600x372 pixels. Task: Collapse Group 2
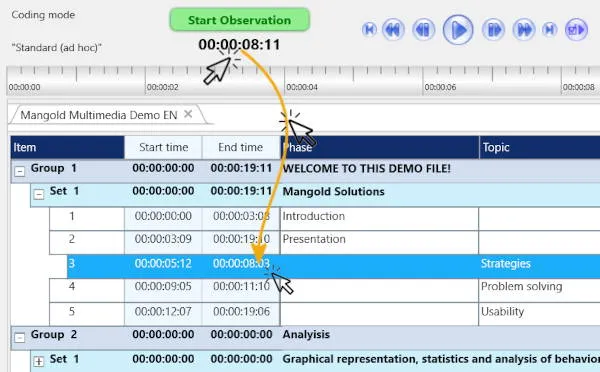(20, 338)
